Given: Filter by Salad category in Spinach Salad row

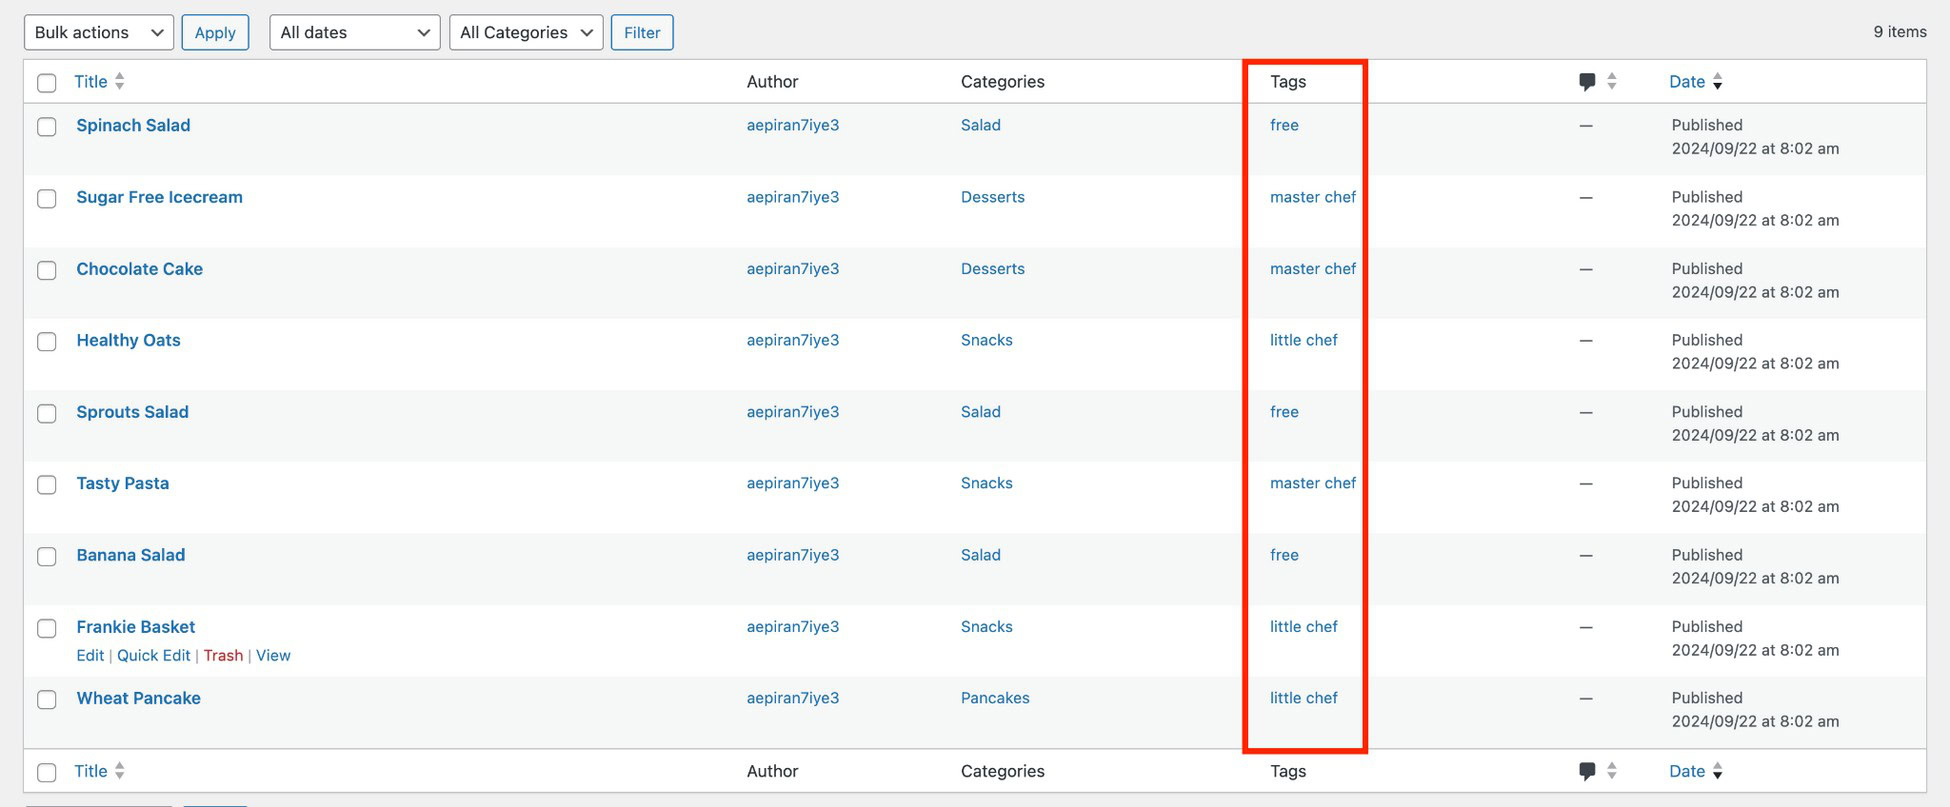Looking at the screenshot, I should 980,125.
